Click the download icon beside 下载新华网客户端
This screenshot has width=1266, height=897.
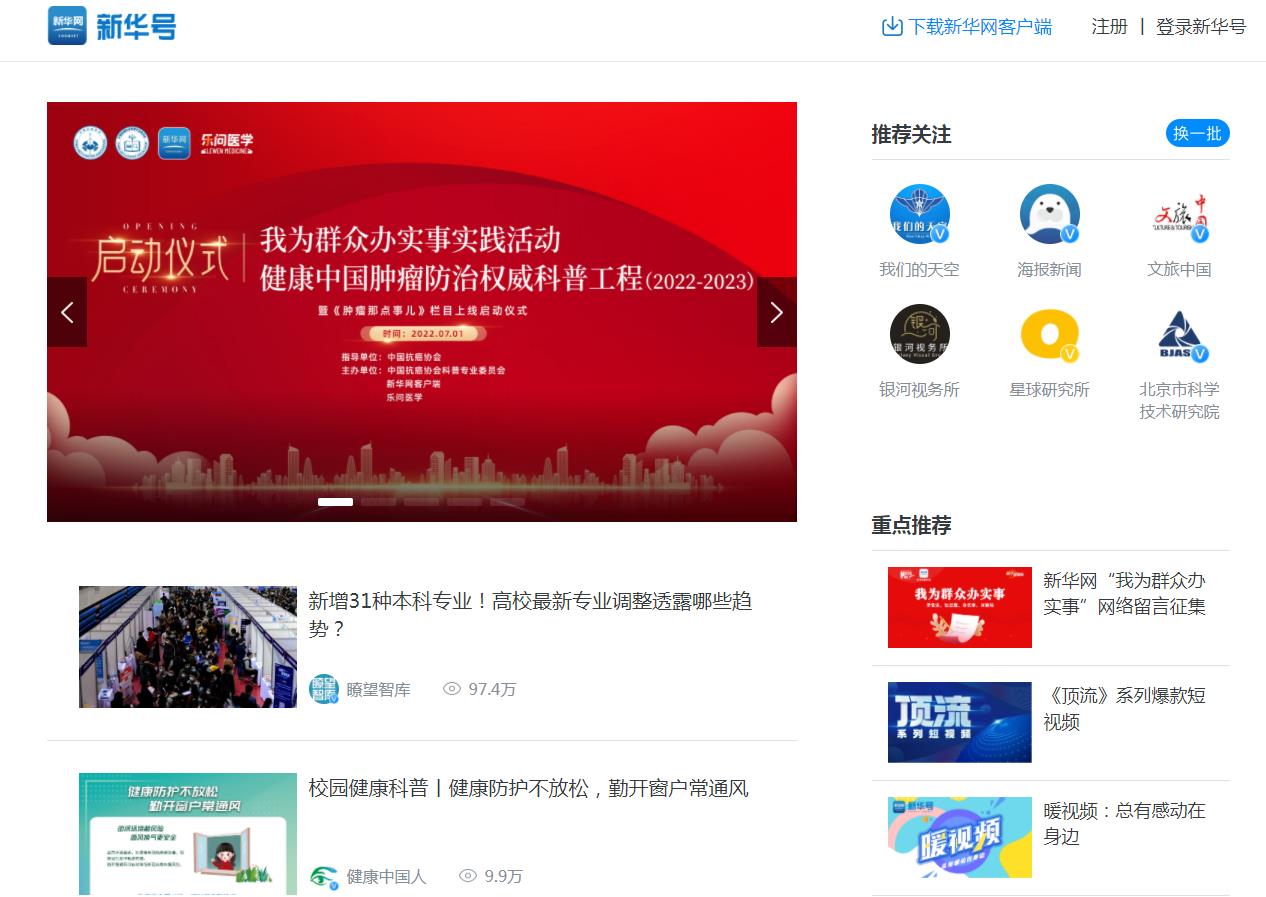[x=892, y=27]
